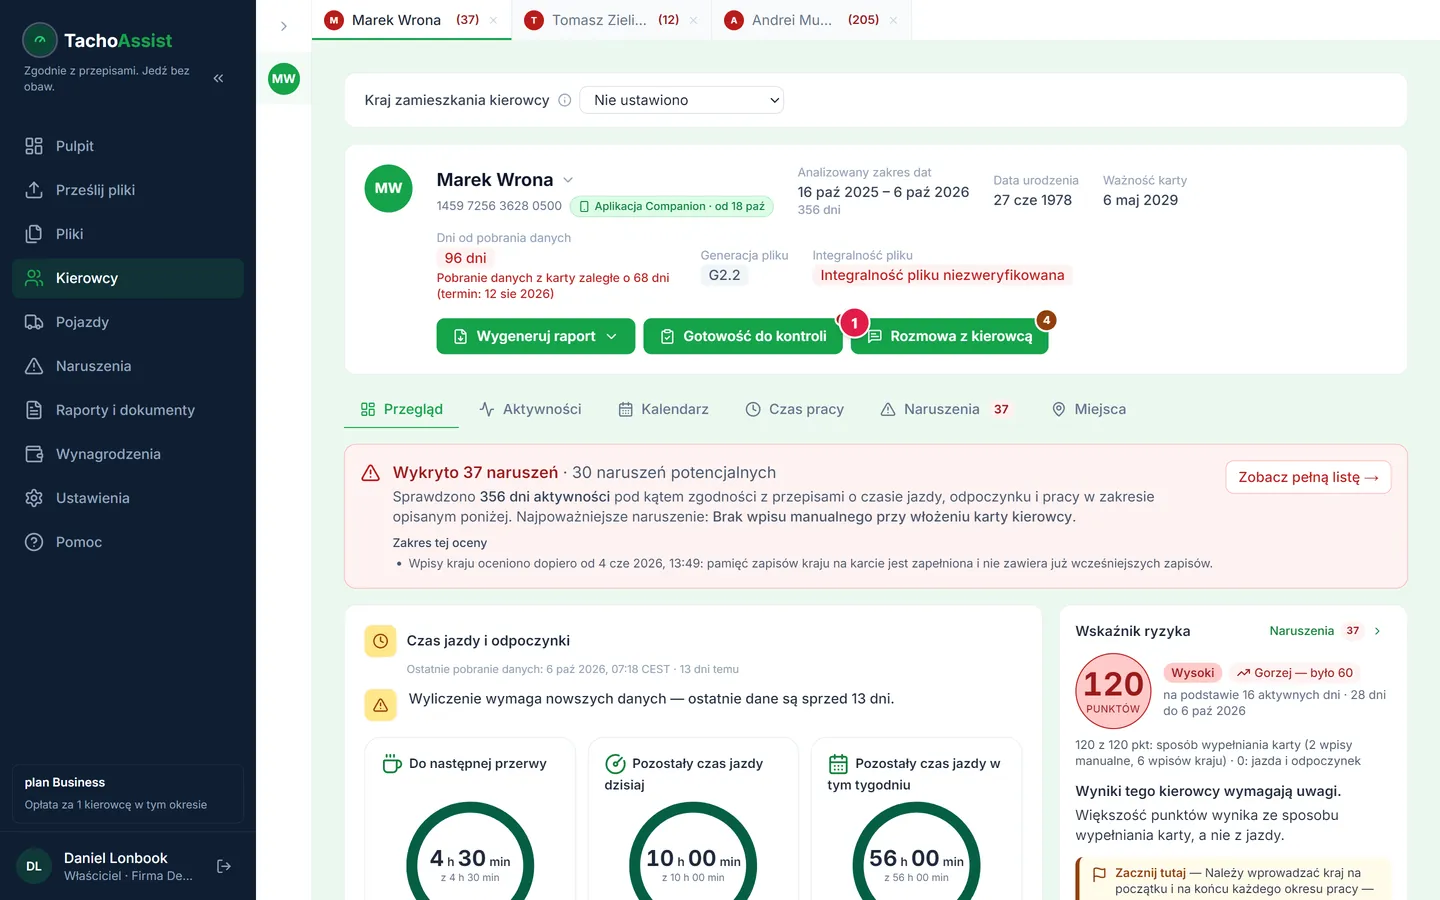Click the Gotowość do kontroli button
1440x900 pixels.
point(741,336)
